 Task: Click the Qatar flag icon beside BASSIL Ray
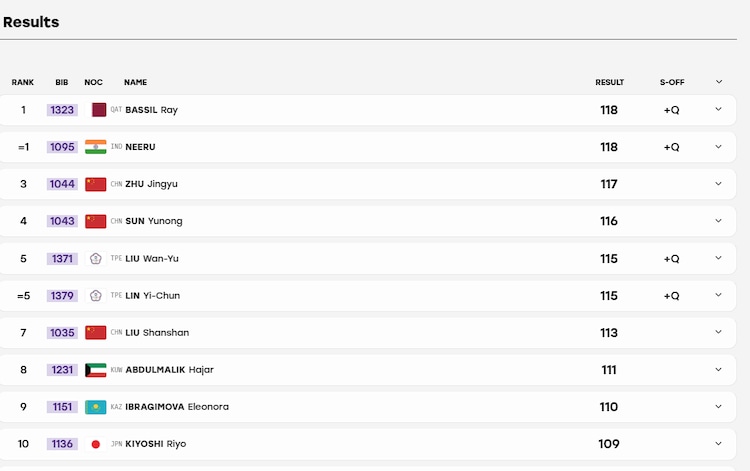[x=99, y=110]
